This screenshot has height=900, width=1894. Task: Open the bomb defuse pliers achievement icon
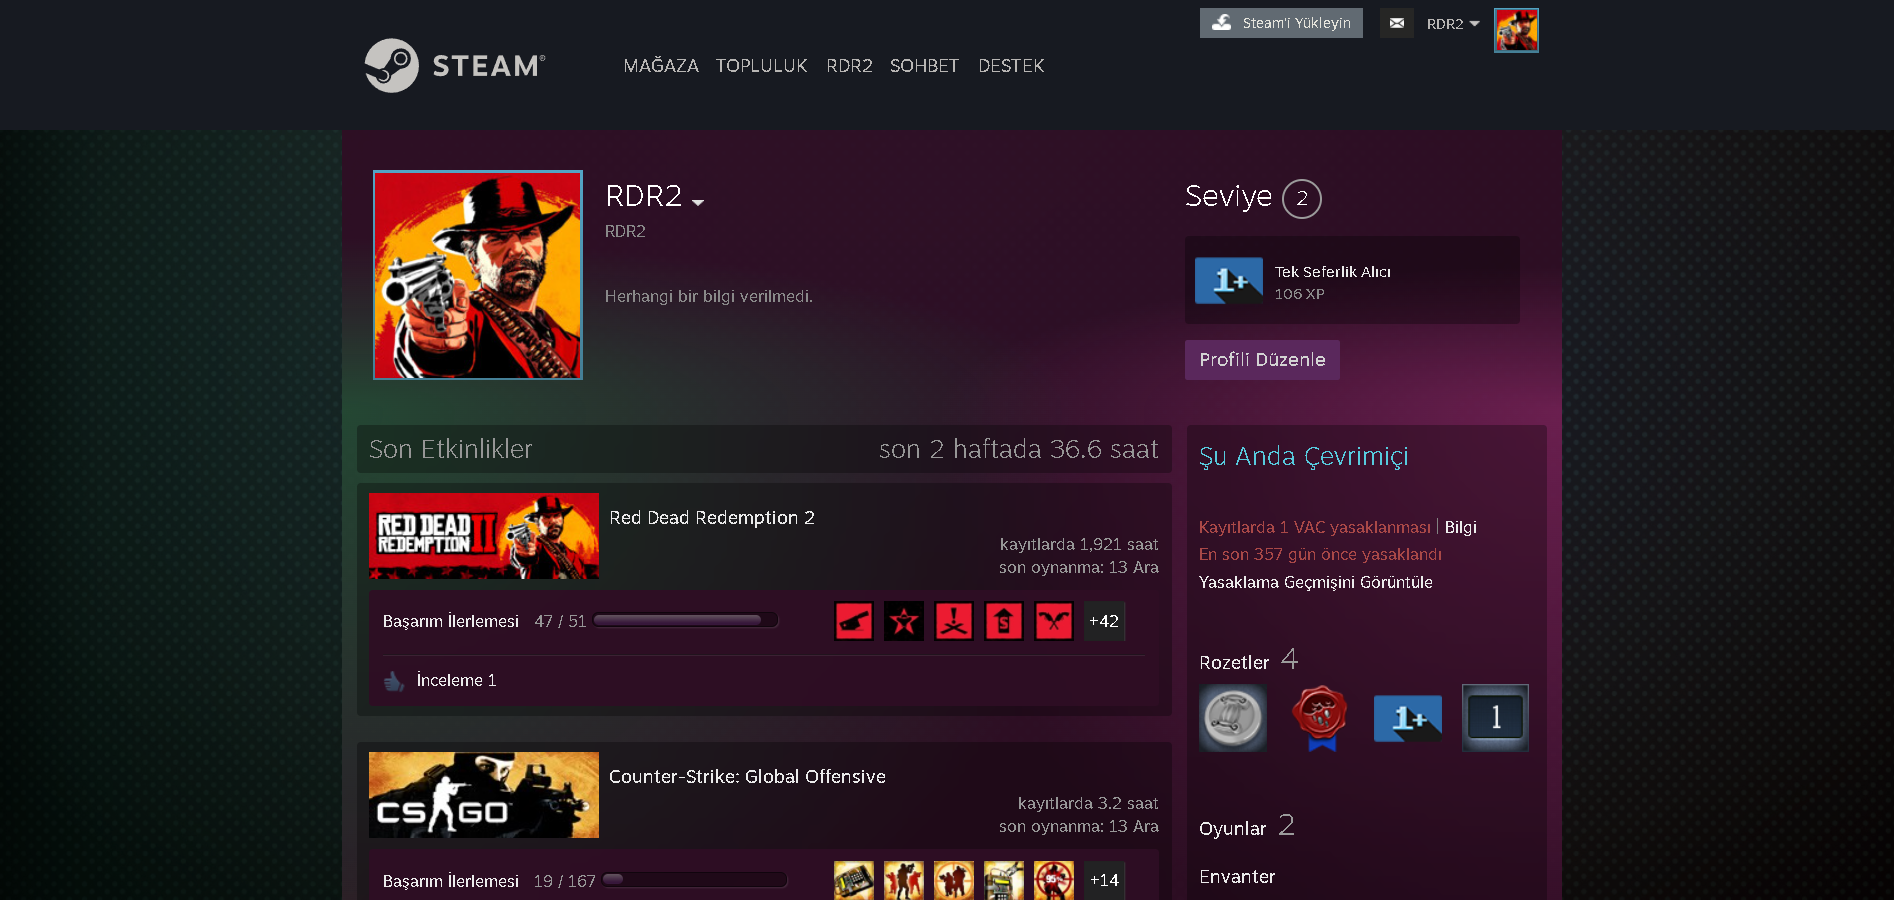tap(1004, 880)
